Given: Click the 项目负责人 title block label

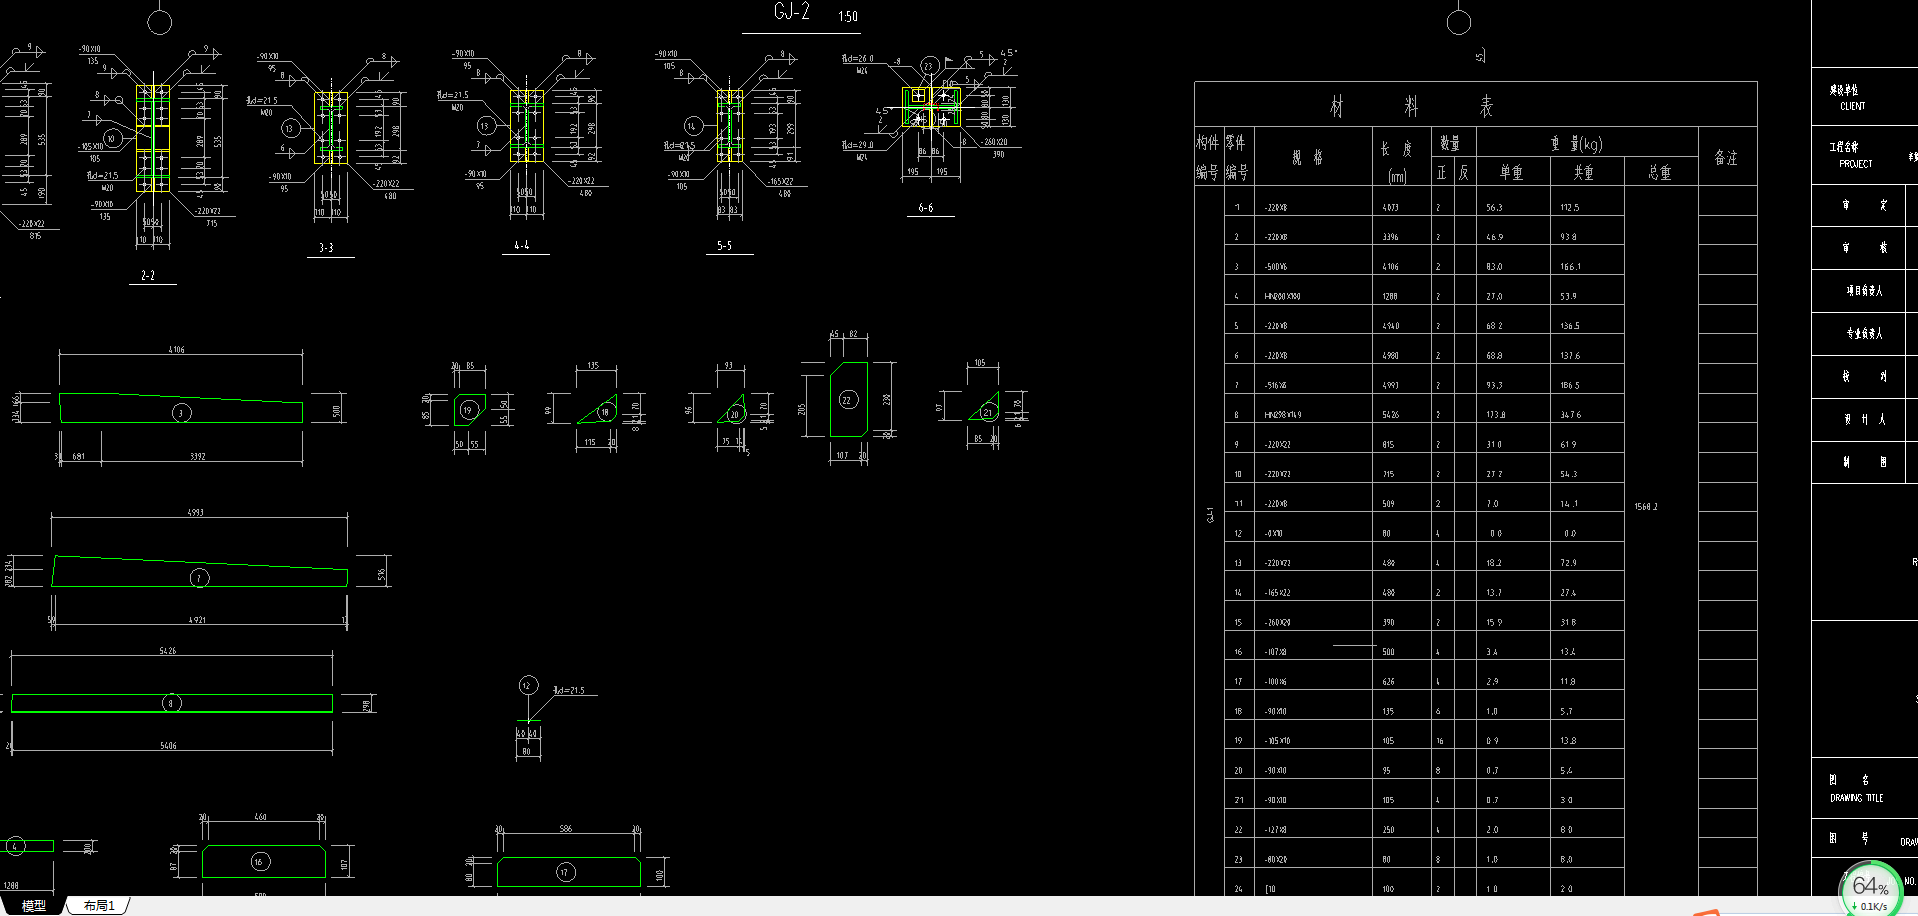Looking at the screenshot, I should pyautogui.click(x=1864, y=291).
